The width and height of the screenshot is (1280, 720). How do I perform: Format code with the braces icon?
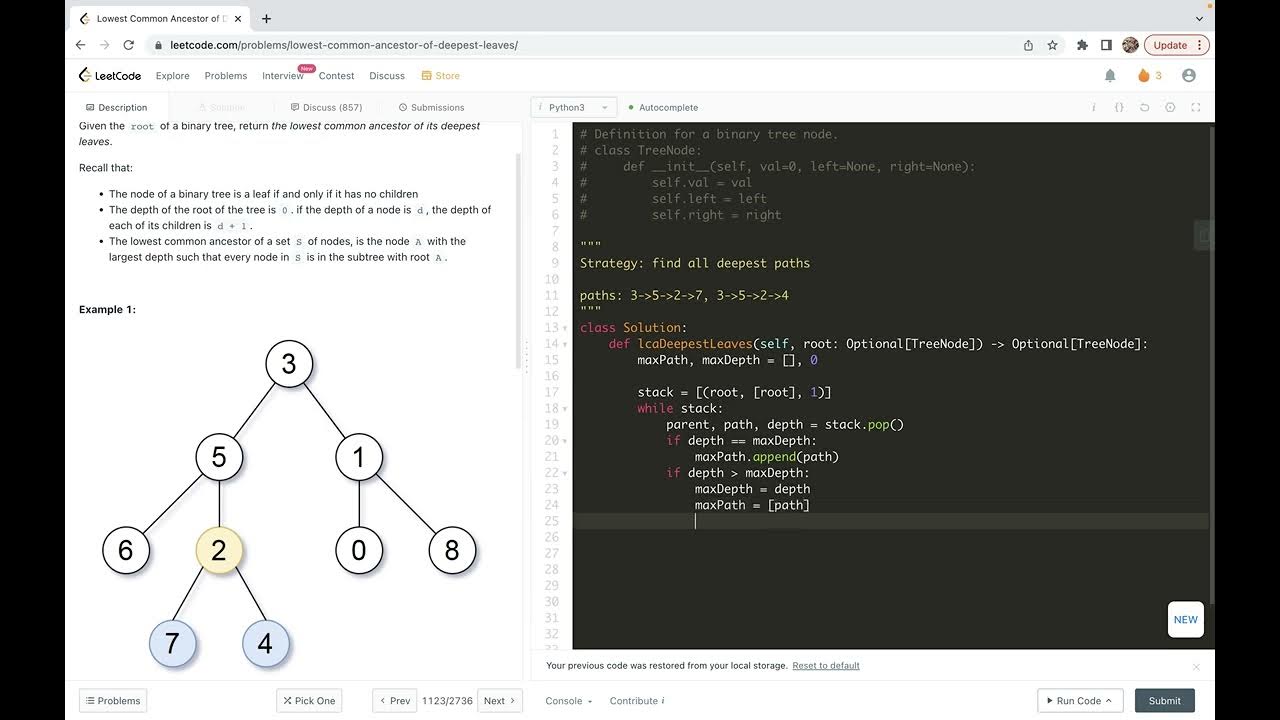coord(1119,107)
